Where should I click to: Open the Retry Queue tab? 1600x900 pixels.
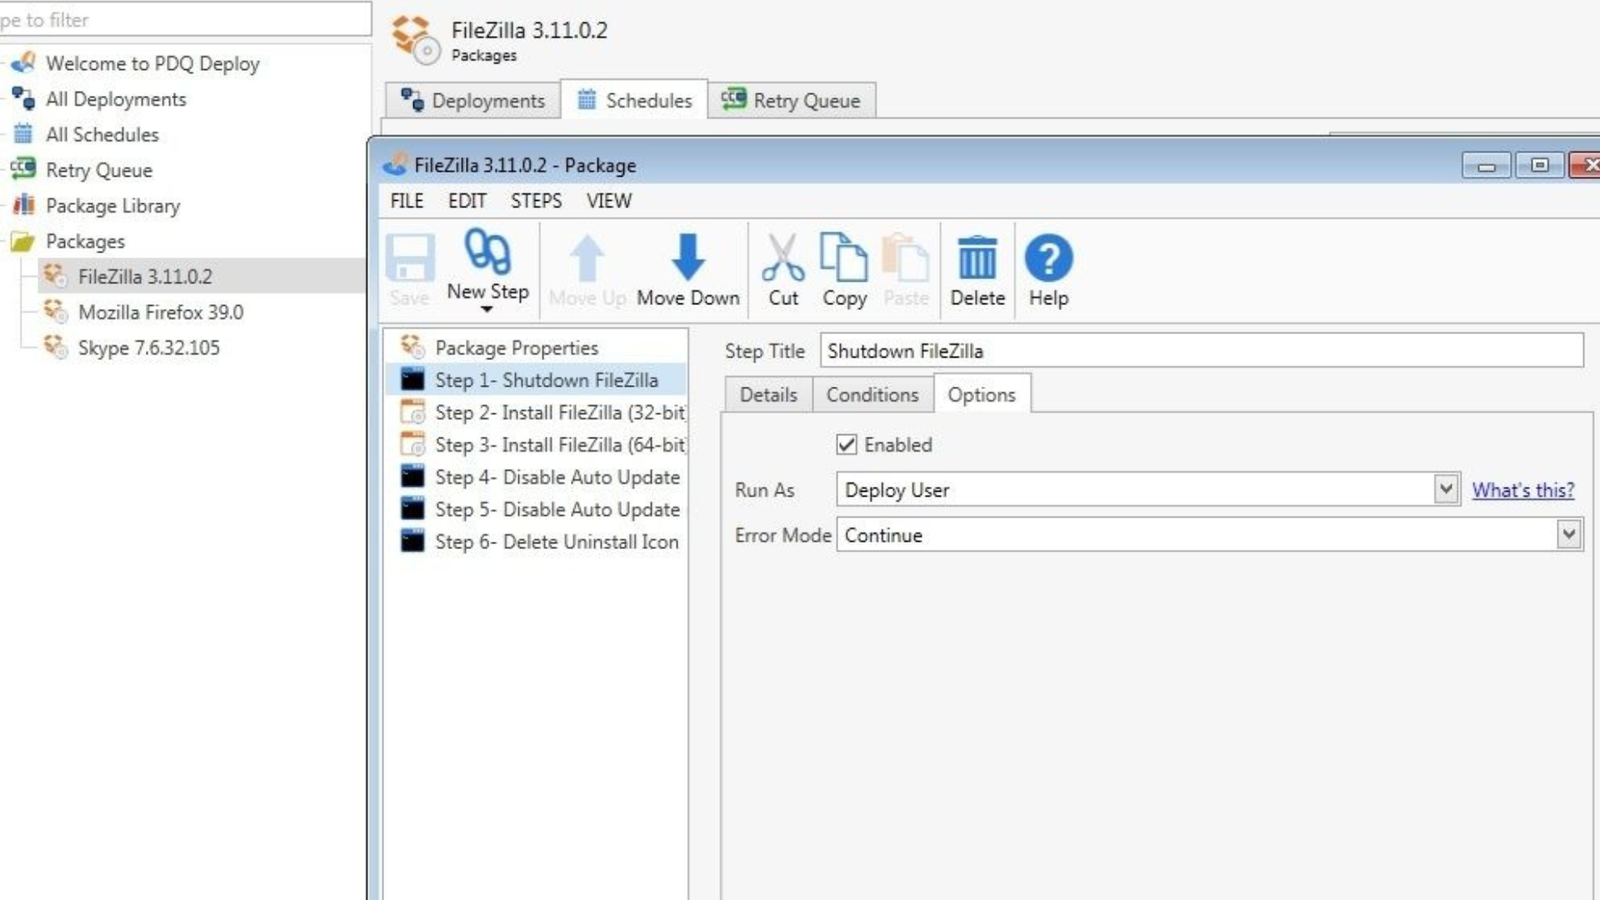(792, 100)
